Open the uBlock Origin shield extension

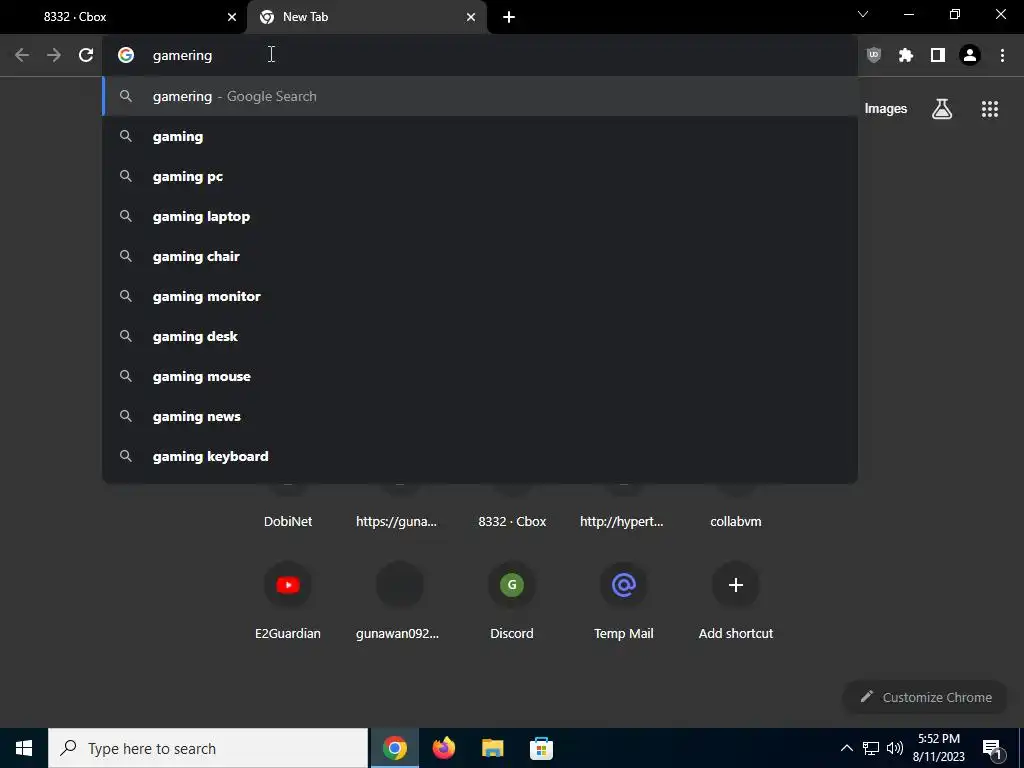pos(874,56)
